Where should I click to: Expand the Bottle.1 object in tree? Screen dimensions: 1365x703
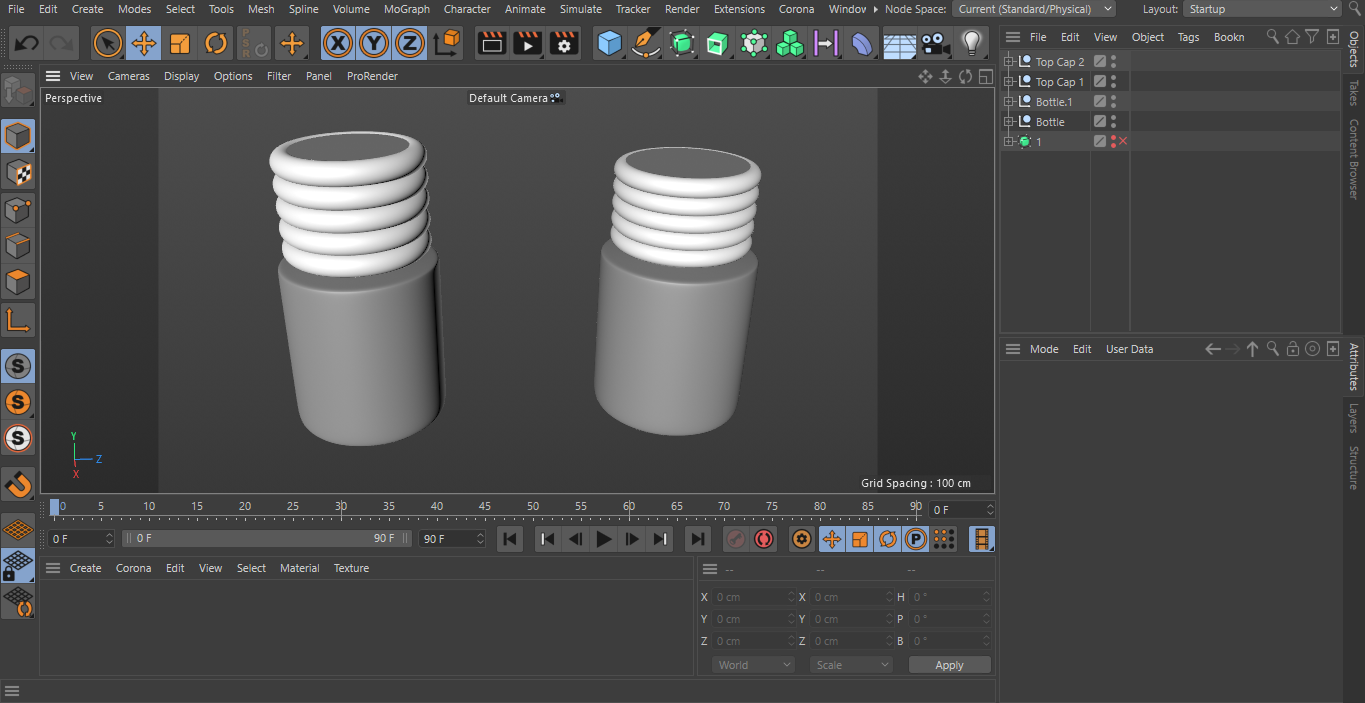[x=1009, y=102]
